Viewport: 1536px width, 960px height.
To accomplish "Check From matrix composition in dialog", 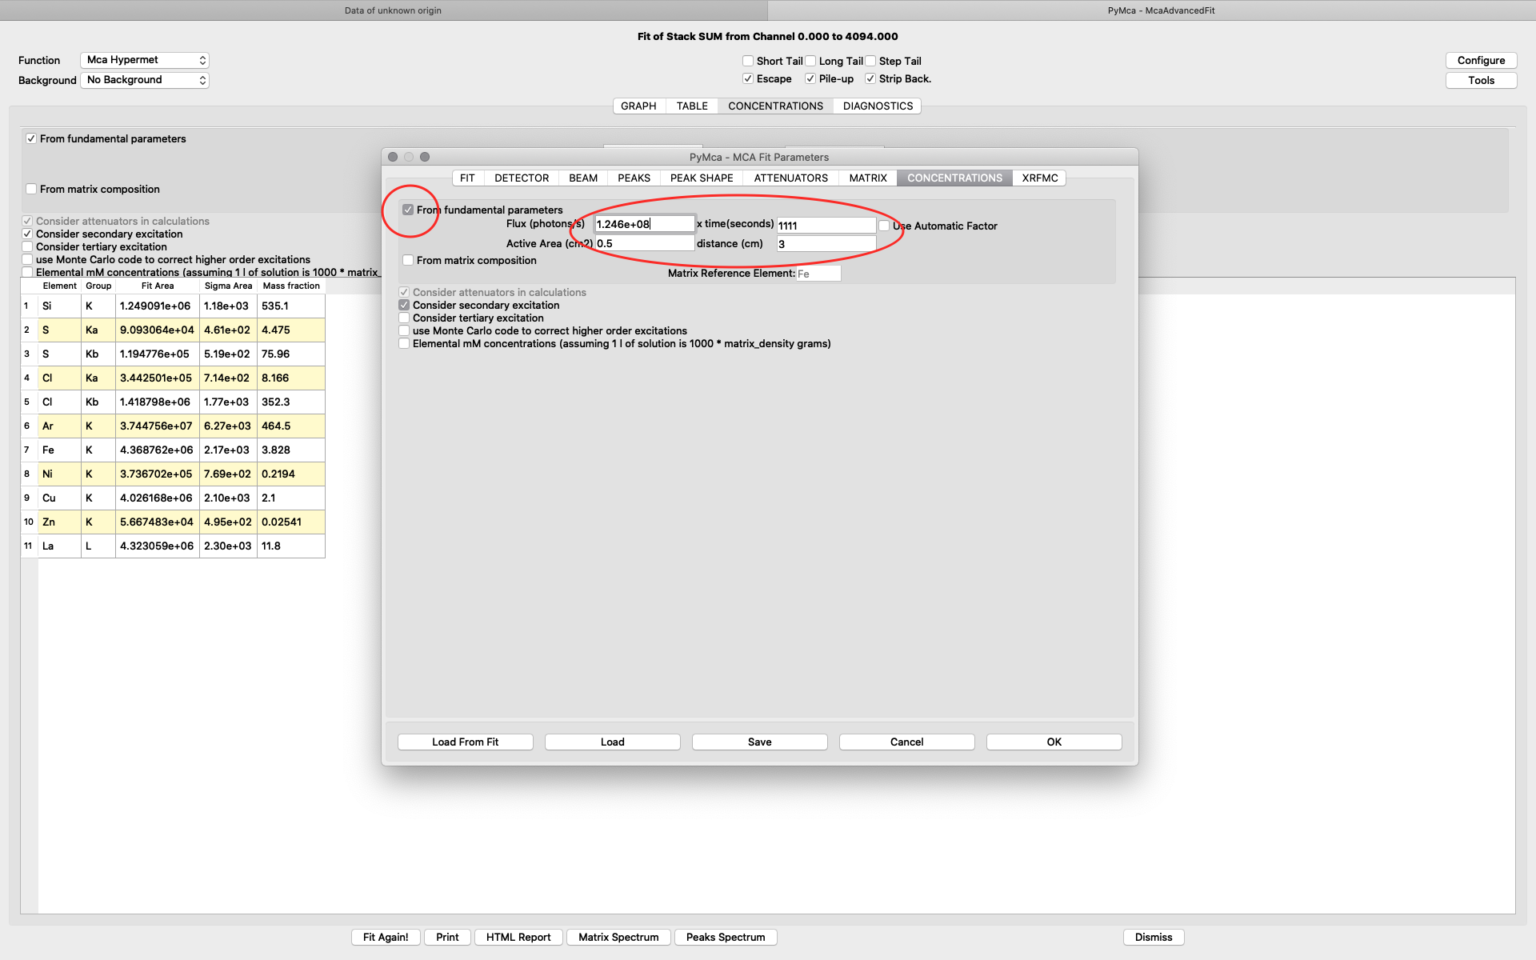I will click(x=408, y=260).
